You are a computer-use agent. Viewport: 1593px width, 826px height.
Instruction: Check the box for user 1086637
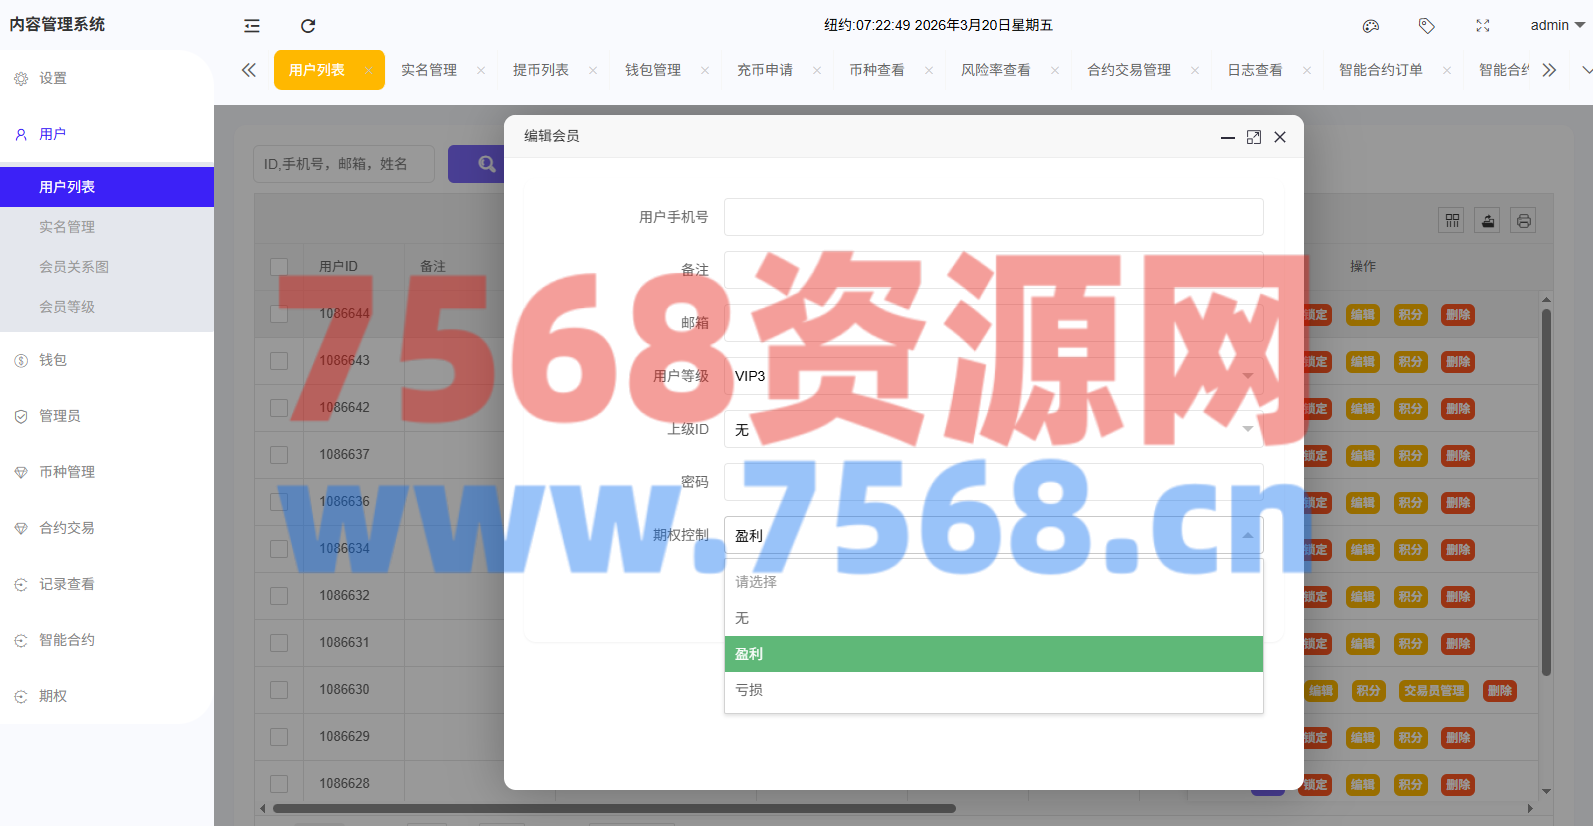[x=279, y=455]
